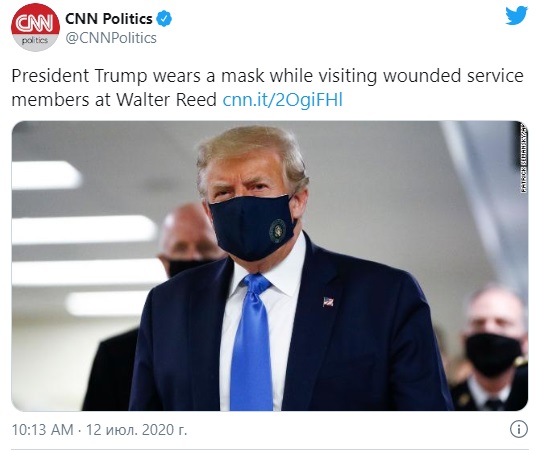Image resolution: width=542 pixels, height=451 pixels.
Task: Click the CNN Politics account name
Action: (109, 19)
